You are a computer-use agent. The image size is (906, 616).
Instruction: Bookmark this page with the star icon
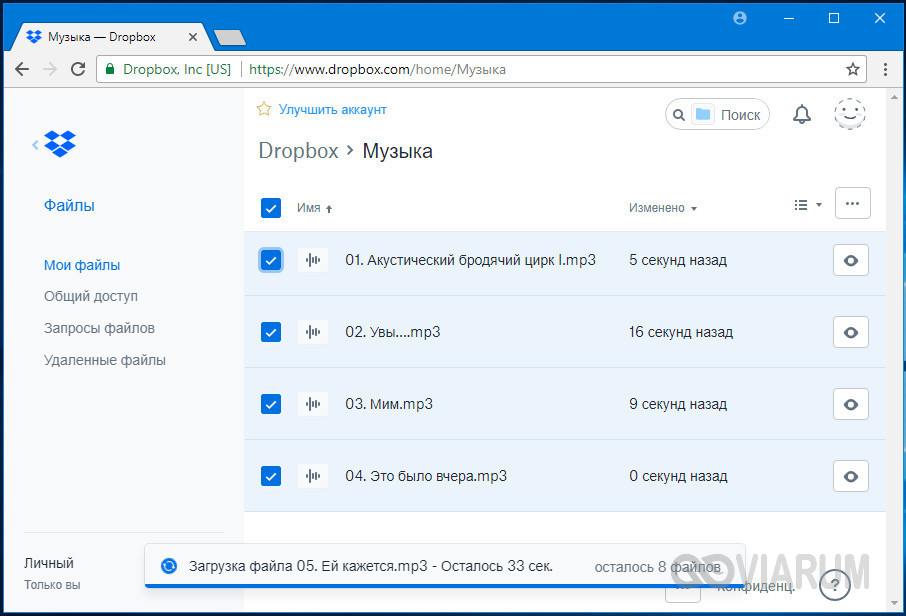pyautogui.click(x=853, y=70)
